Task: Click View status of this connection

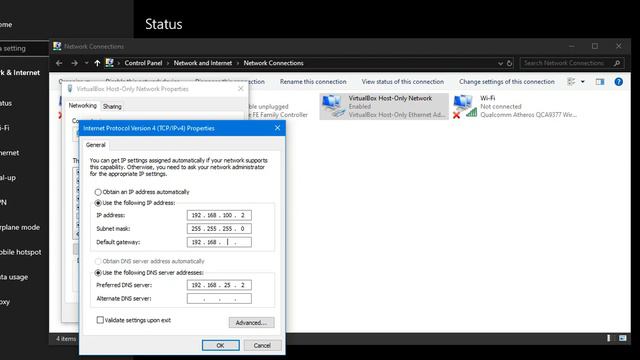Action: pyautogui.click(x=402, y=82)
